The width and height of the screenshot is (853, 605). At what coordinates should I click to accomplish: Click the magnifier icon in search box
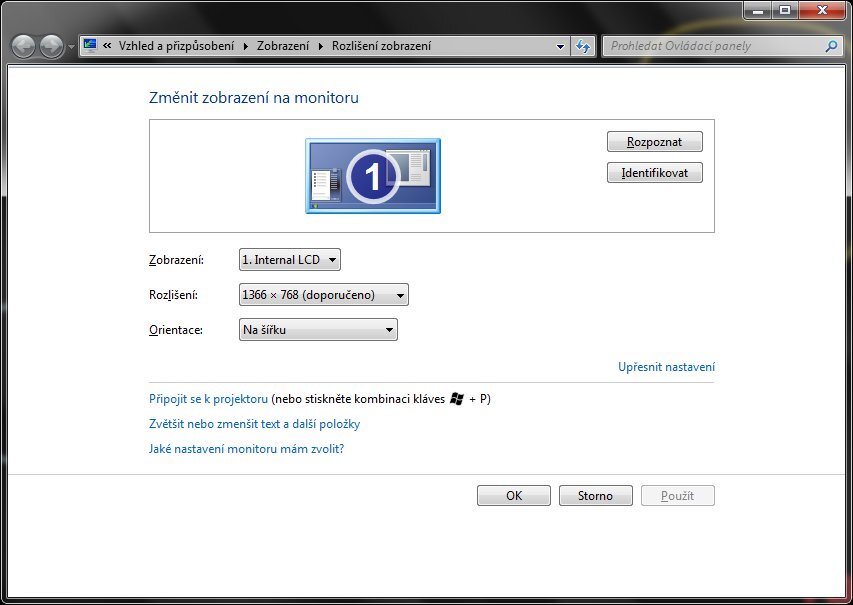[830, 46]
